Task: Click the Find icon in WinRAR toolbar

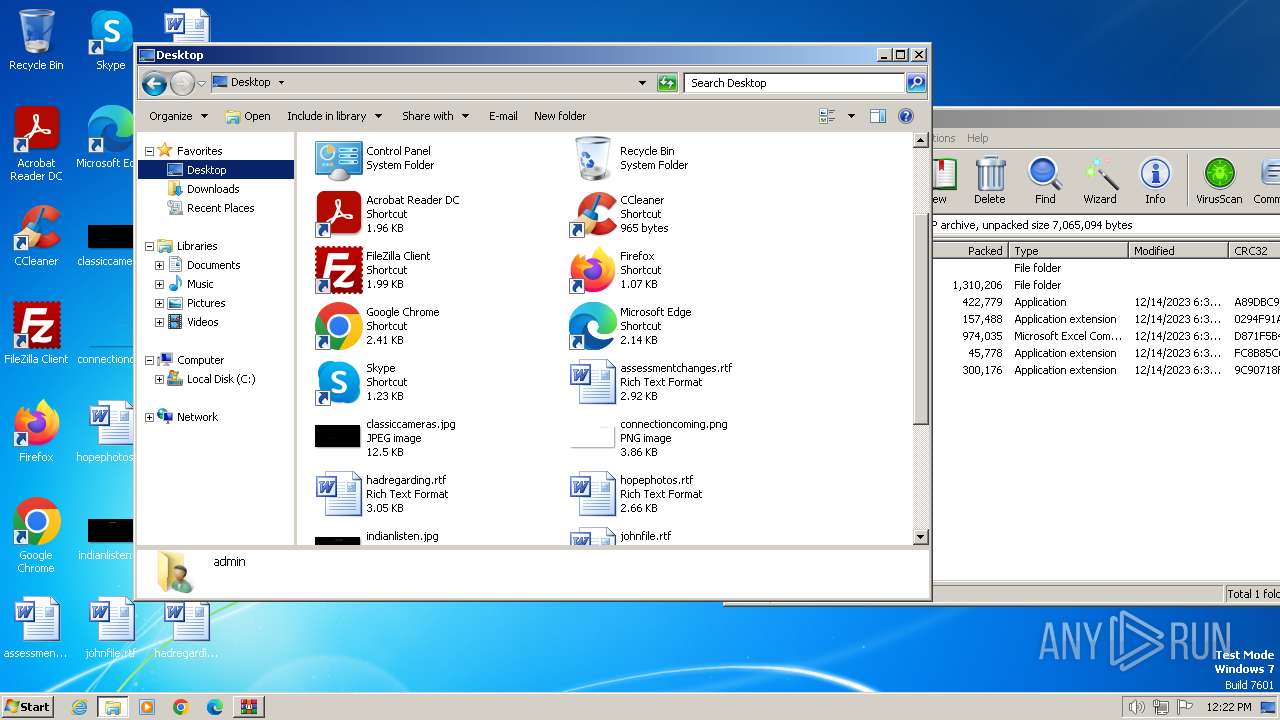Action: click(x=1045, y=181)
